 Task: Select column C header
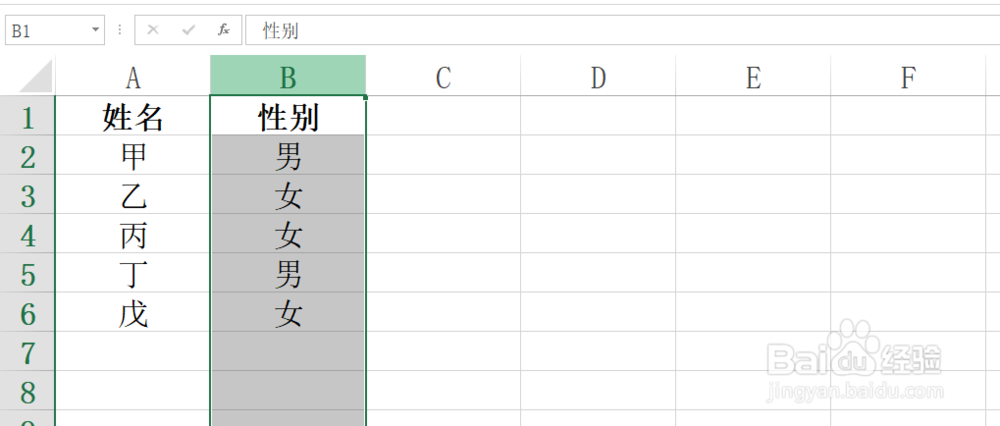[443, 76]
